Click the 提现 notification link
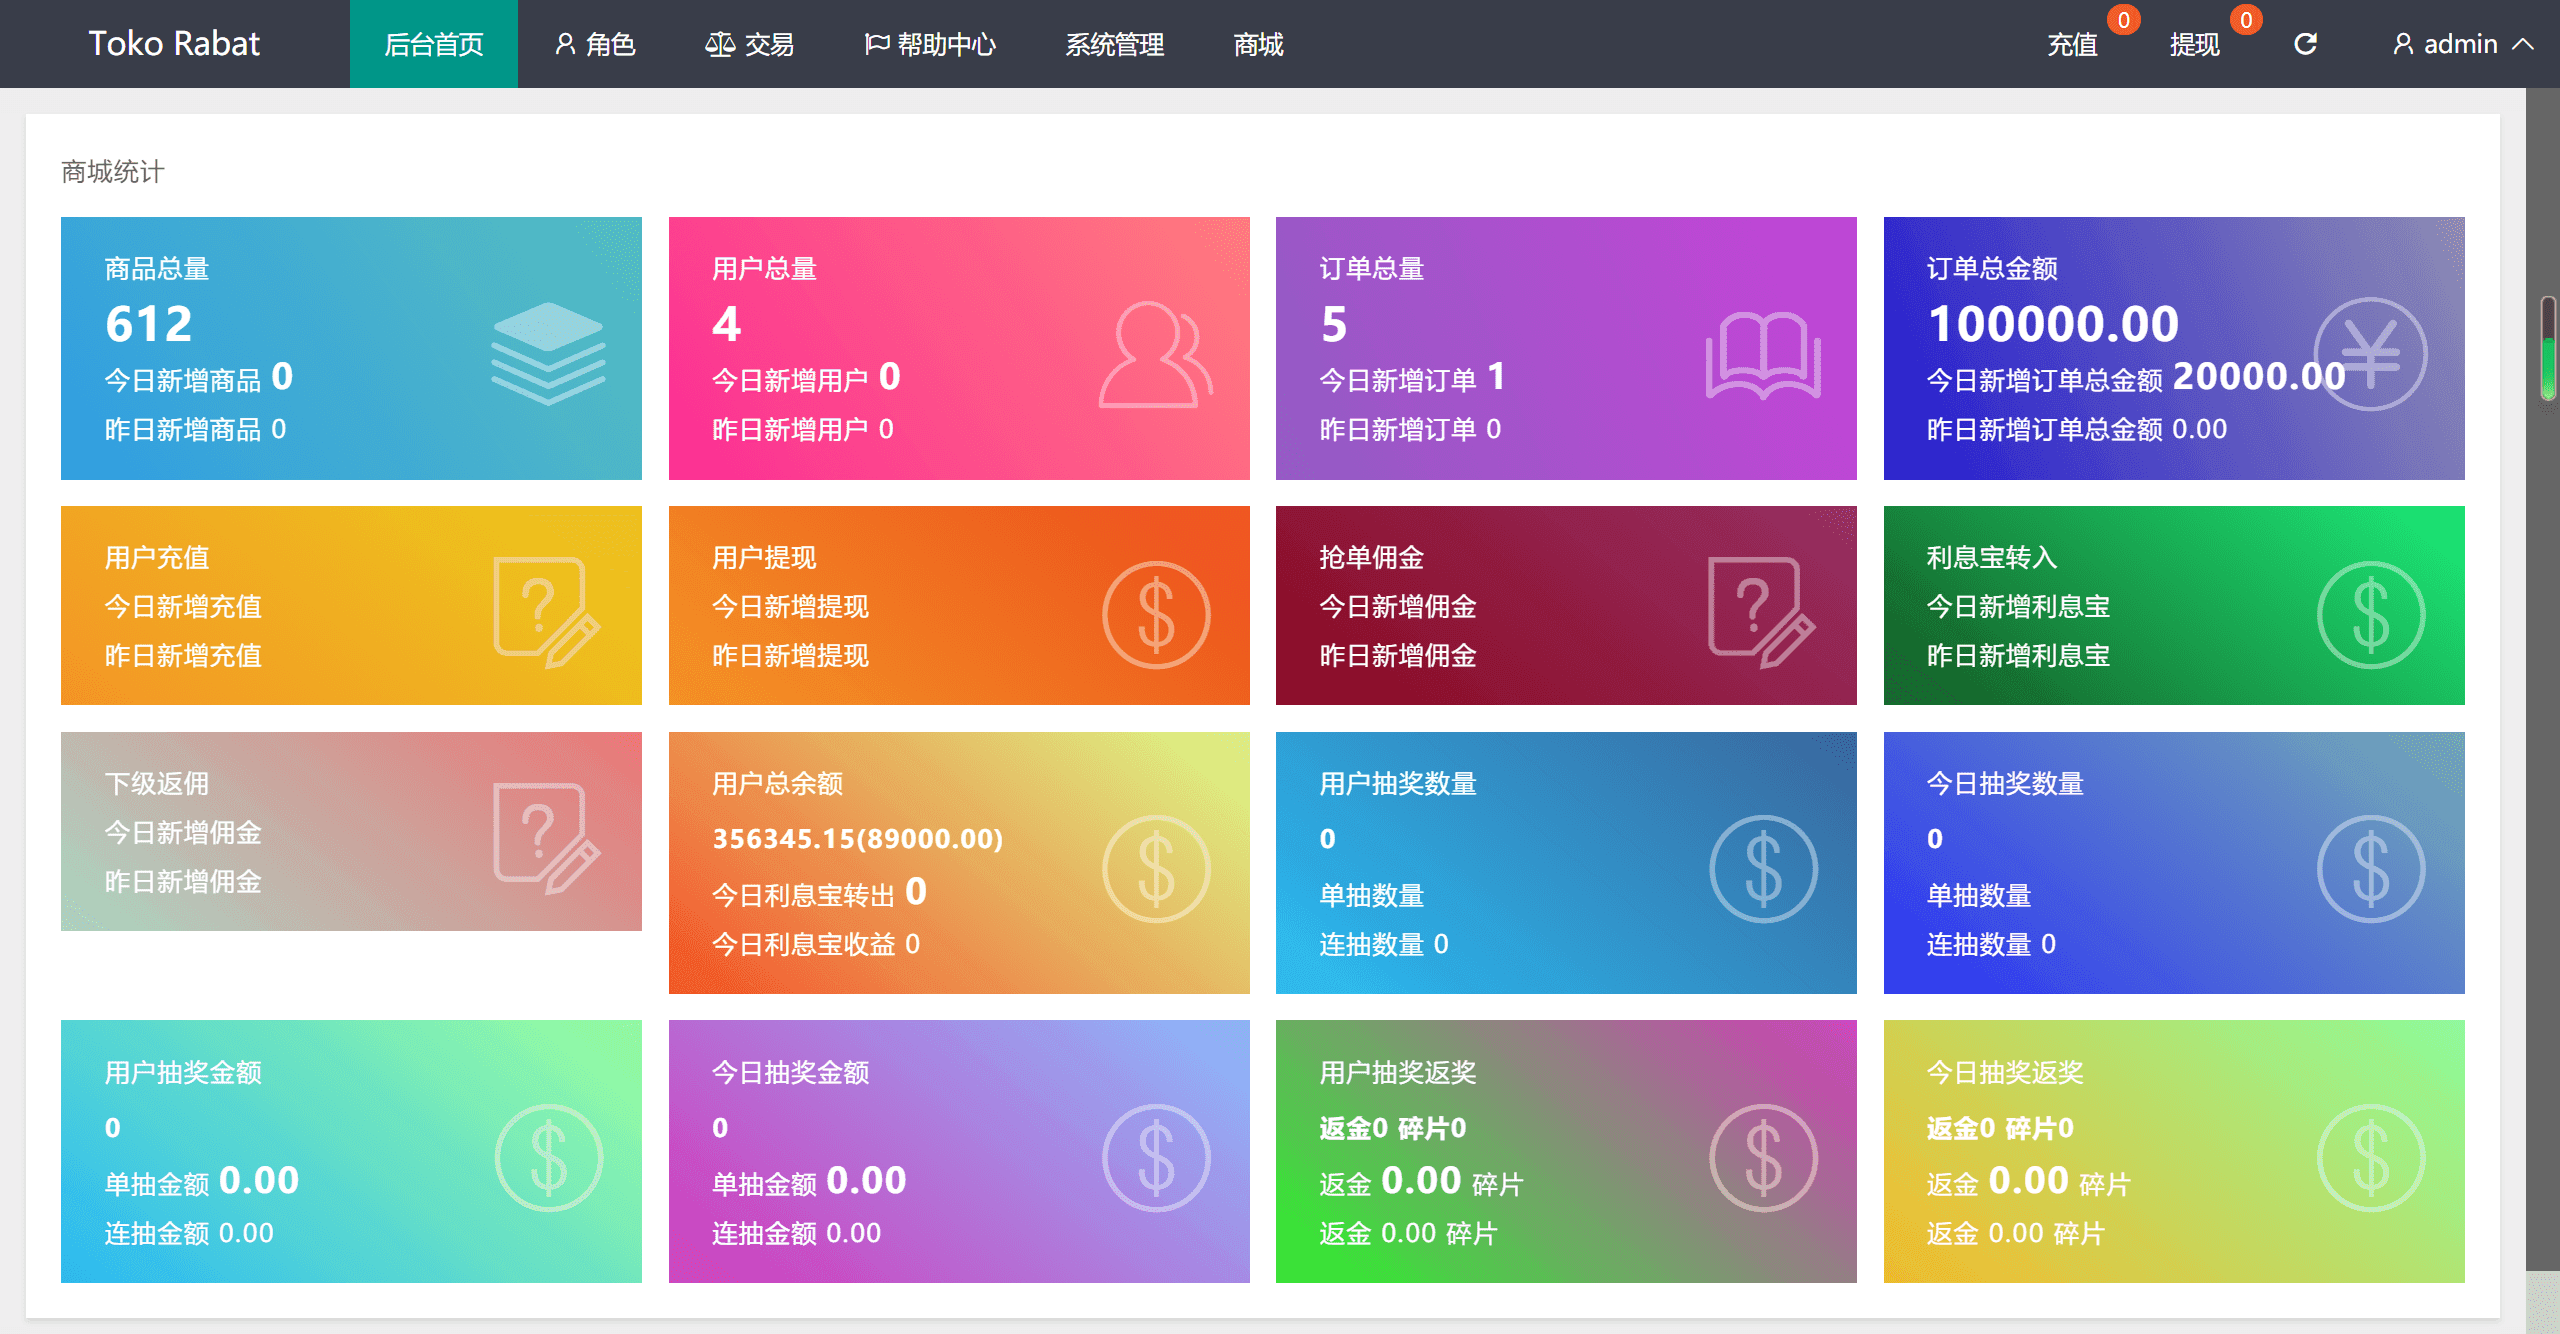This screenshot has height=1334, width=2560. pyautogui.click(x=2194, y=44)
